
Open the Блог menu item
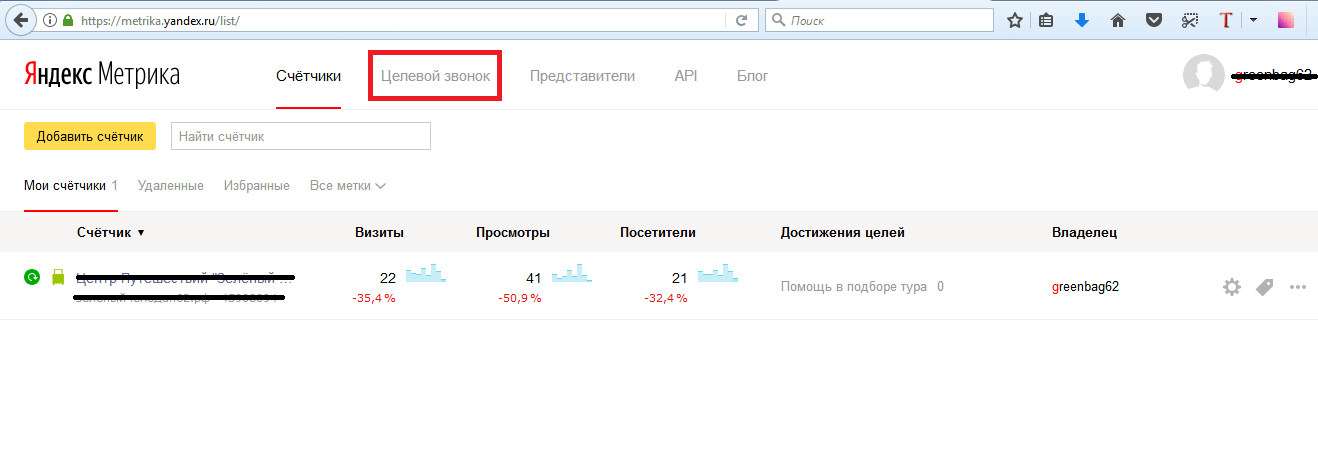(752, 76)
